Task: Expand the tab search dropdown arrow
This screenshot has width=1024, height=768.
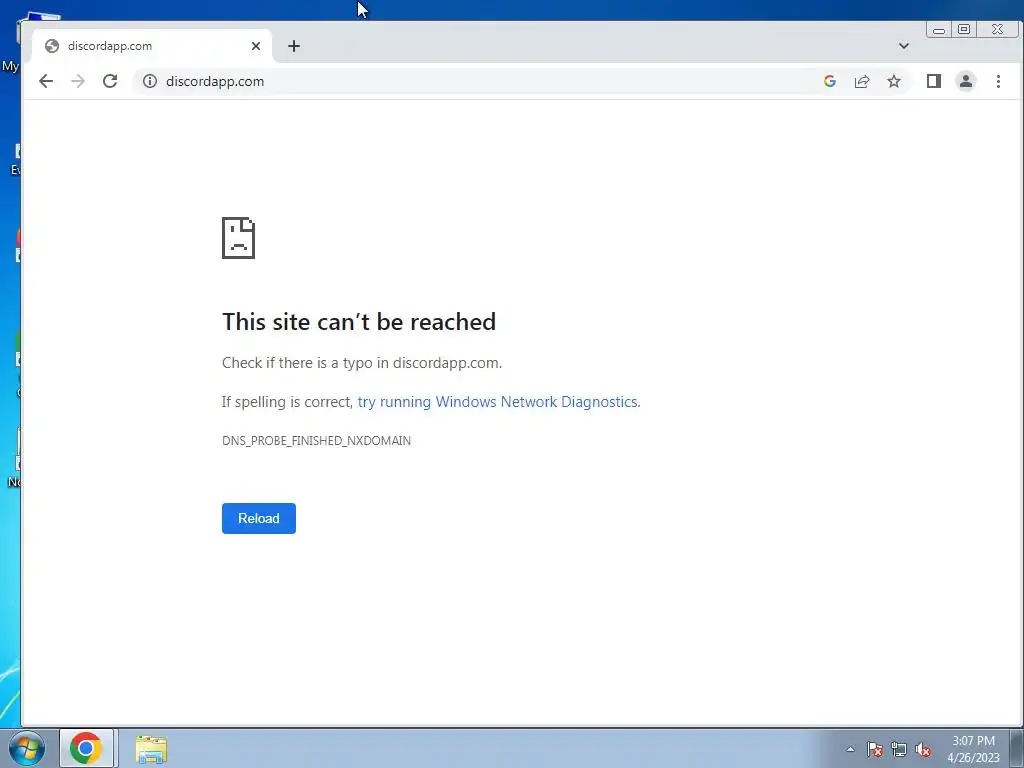Action: tap(904, 46)
